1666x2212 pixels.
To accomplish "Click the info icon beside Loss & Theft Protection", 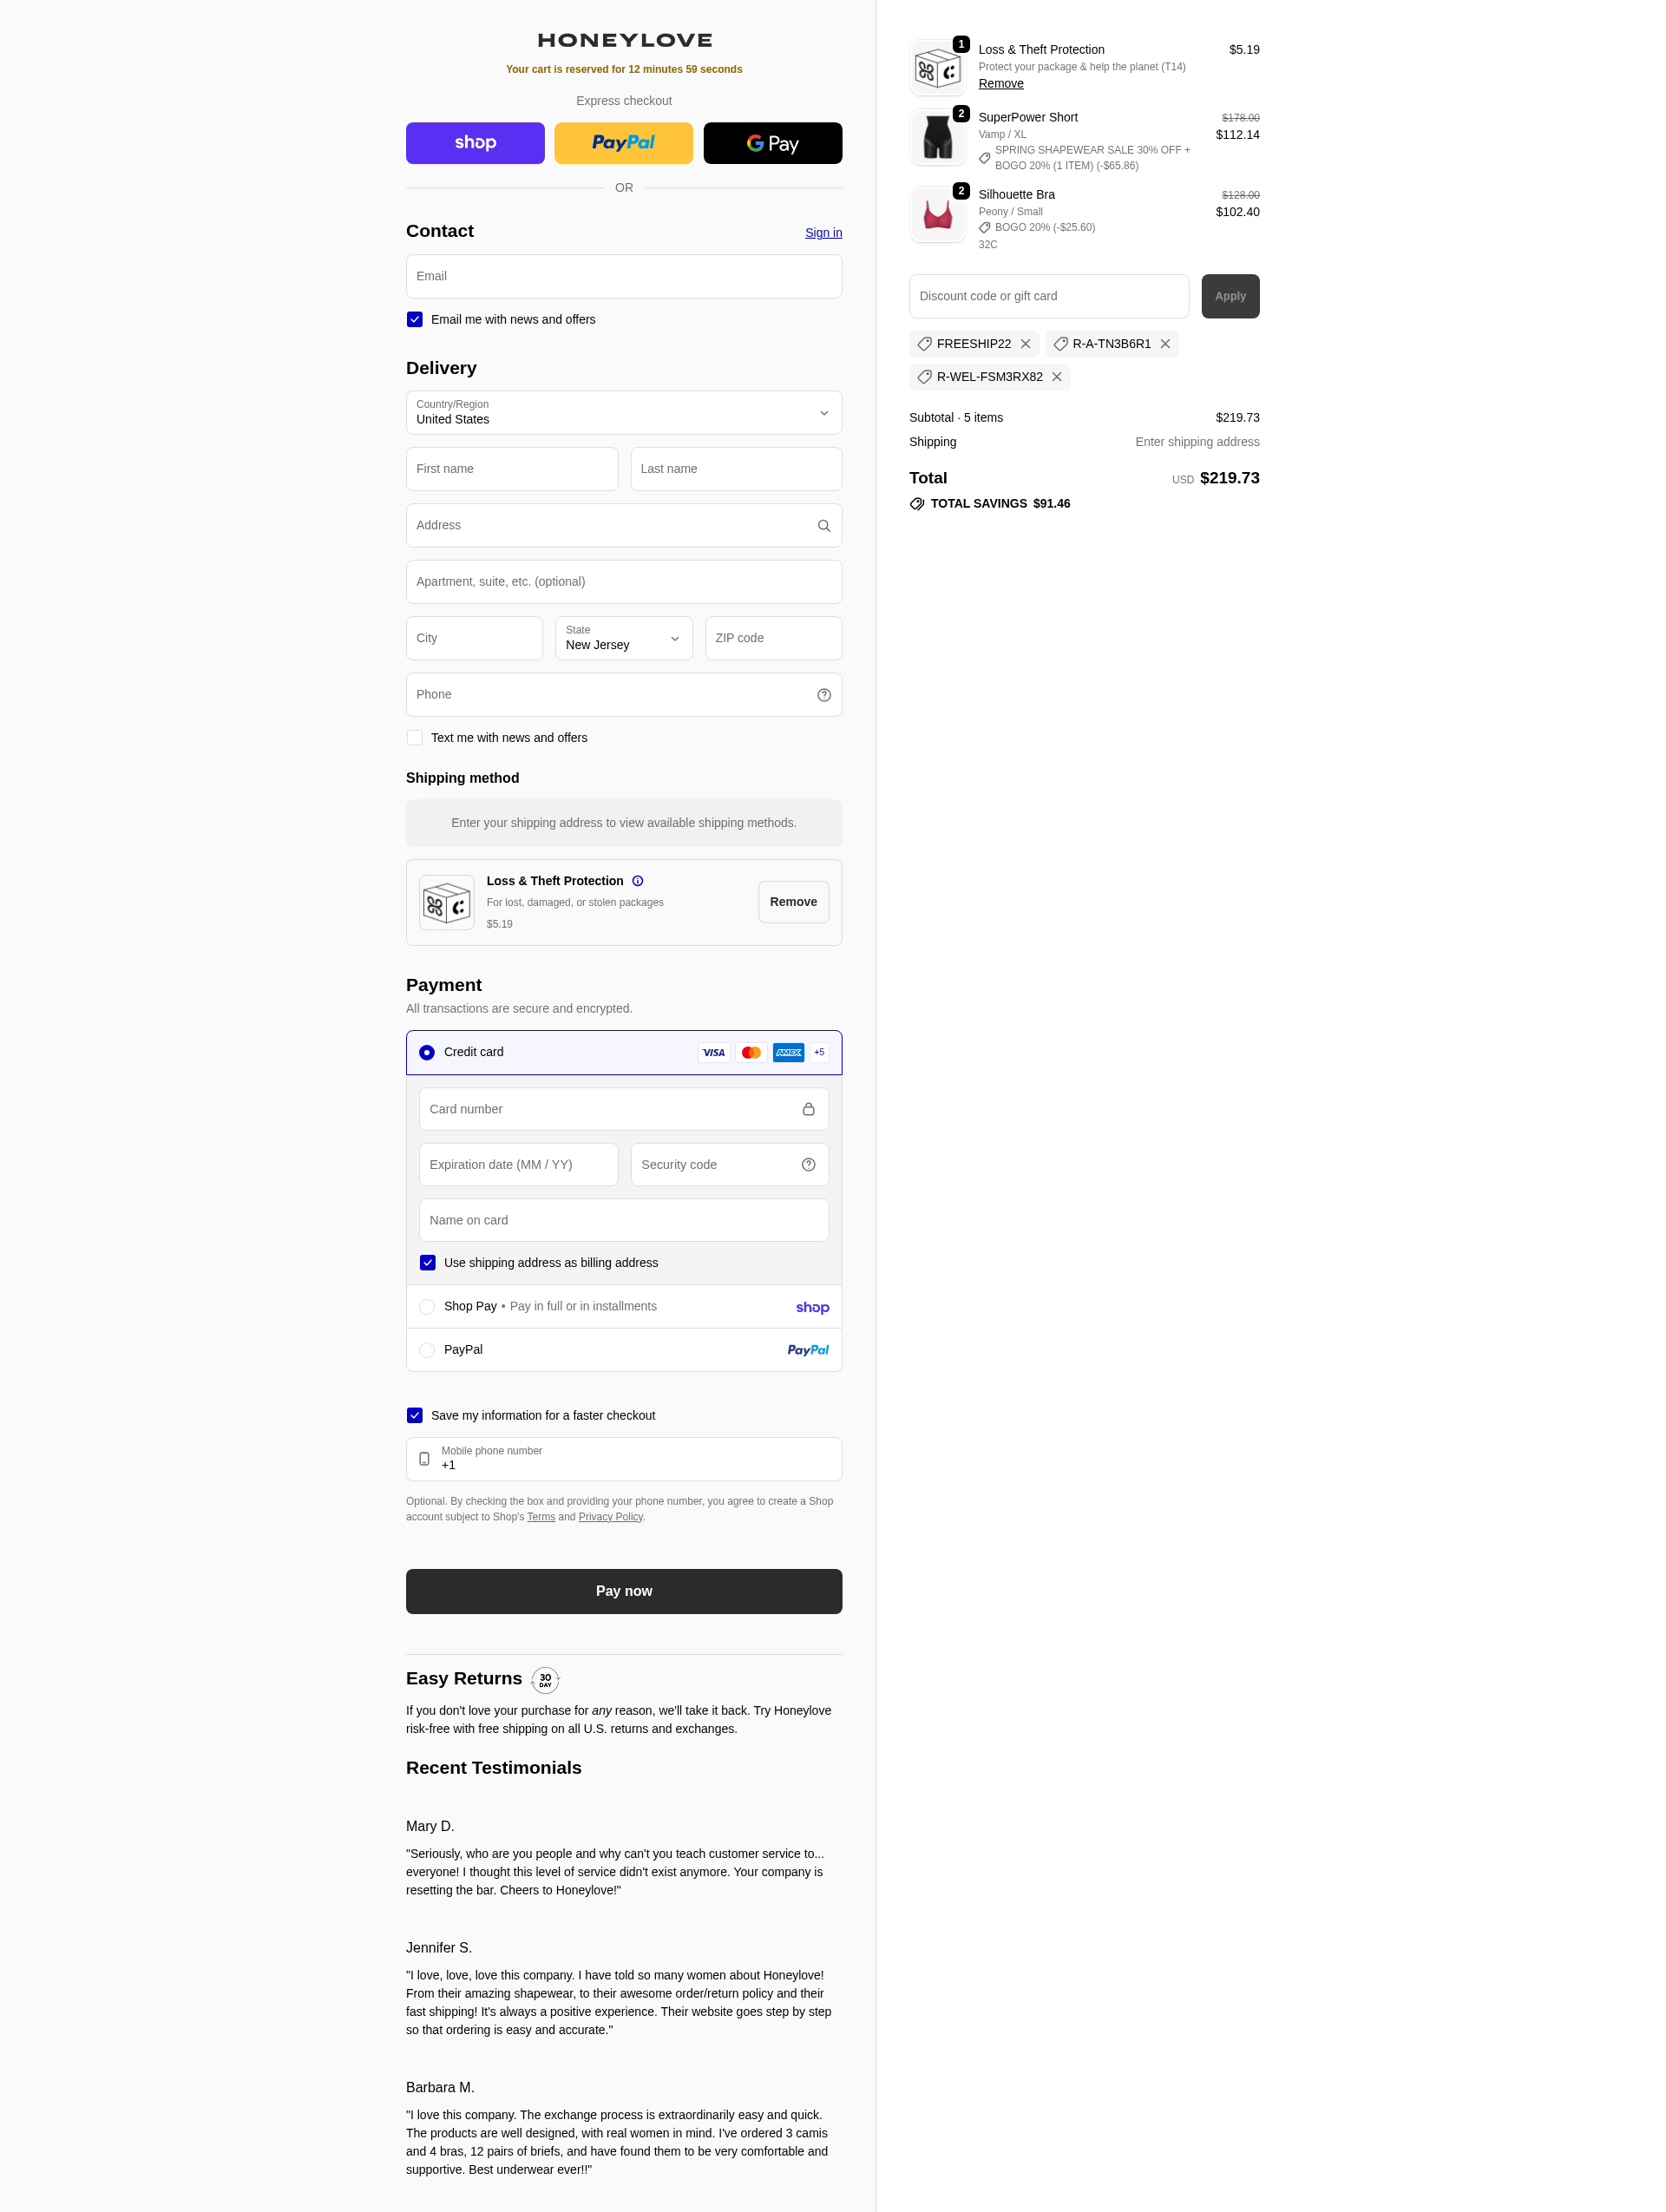I will click(x=637, y=881).
